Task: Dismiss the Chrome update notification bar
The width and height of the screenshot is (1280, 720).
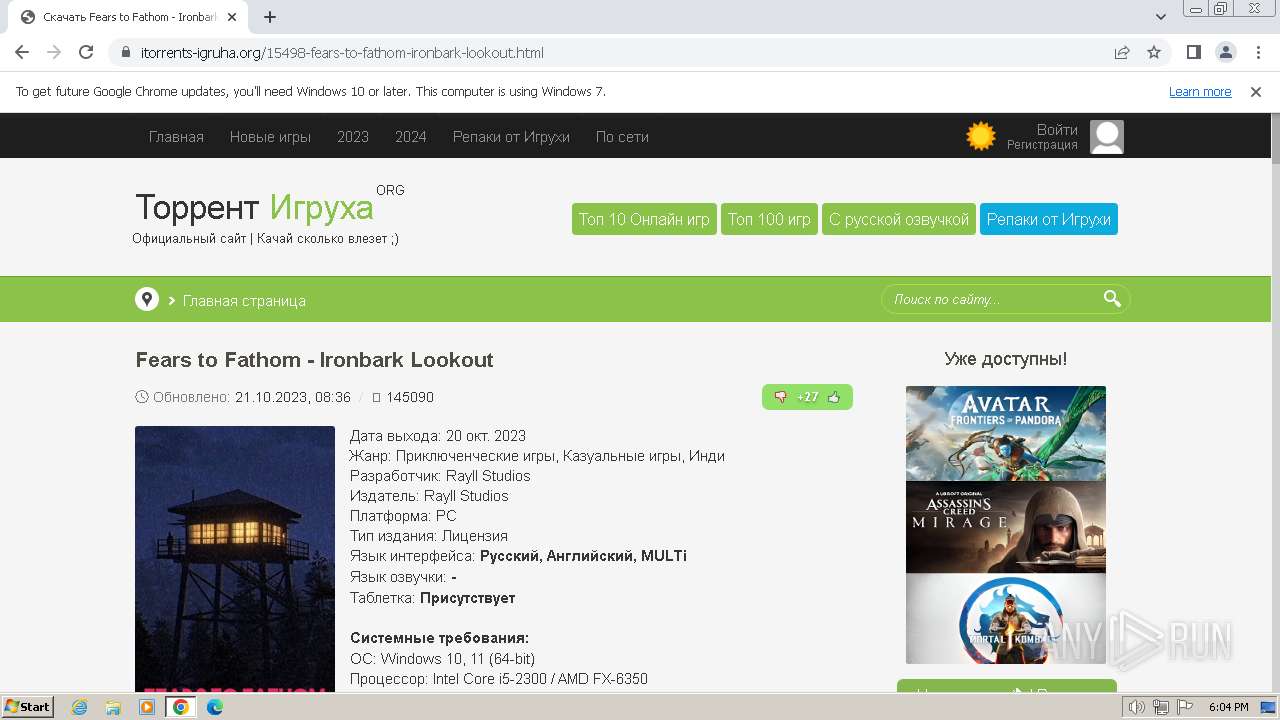Action: pos(1256,91)
